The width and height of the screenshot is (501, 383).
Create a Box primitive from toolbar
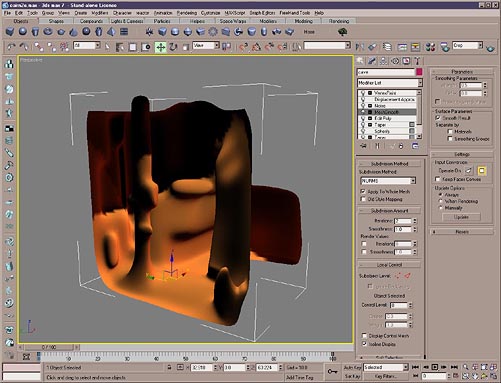click(10, 32)
